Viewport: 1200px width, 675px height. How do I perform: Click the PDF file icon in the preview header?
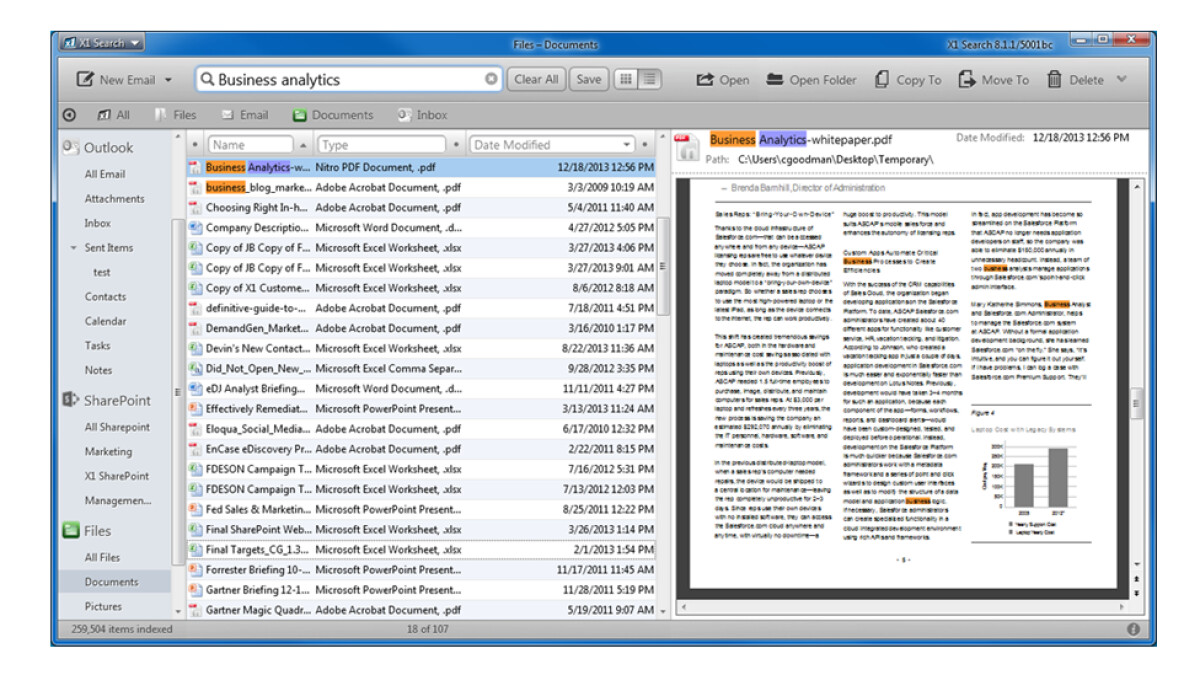click(x=688, y=146)
